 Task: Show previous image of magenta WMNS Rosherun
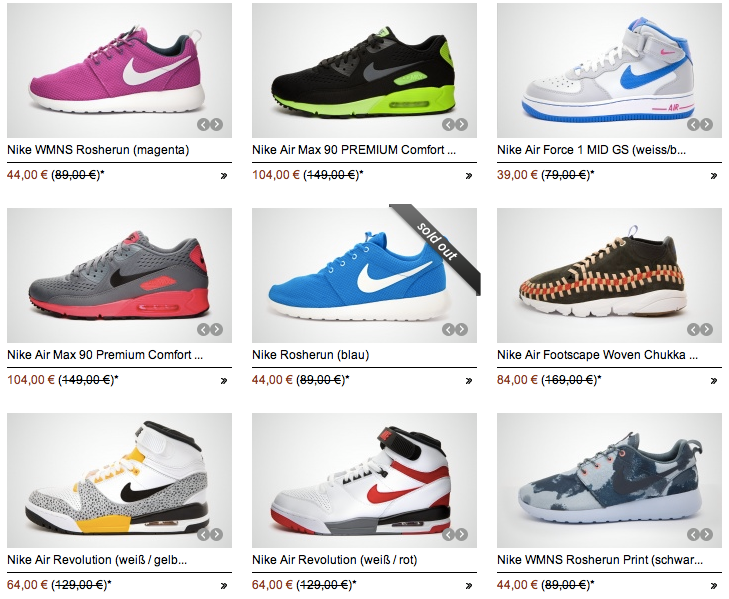[x=203, y=125]
